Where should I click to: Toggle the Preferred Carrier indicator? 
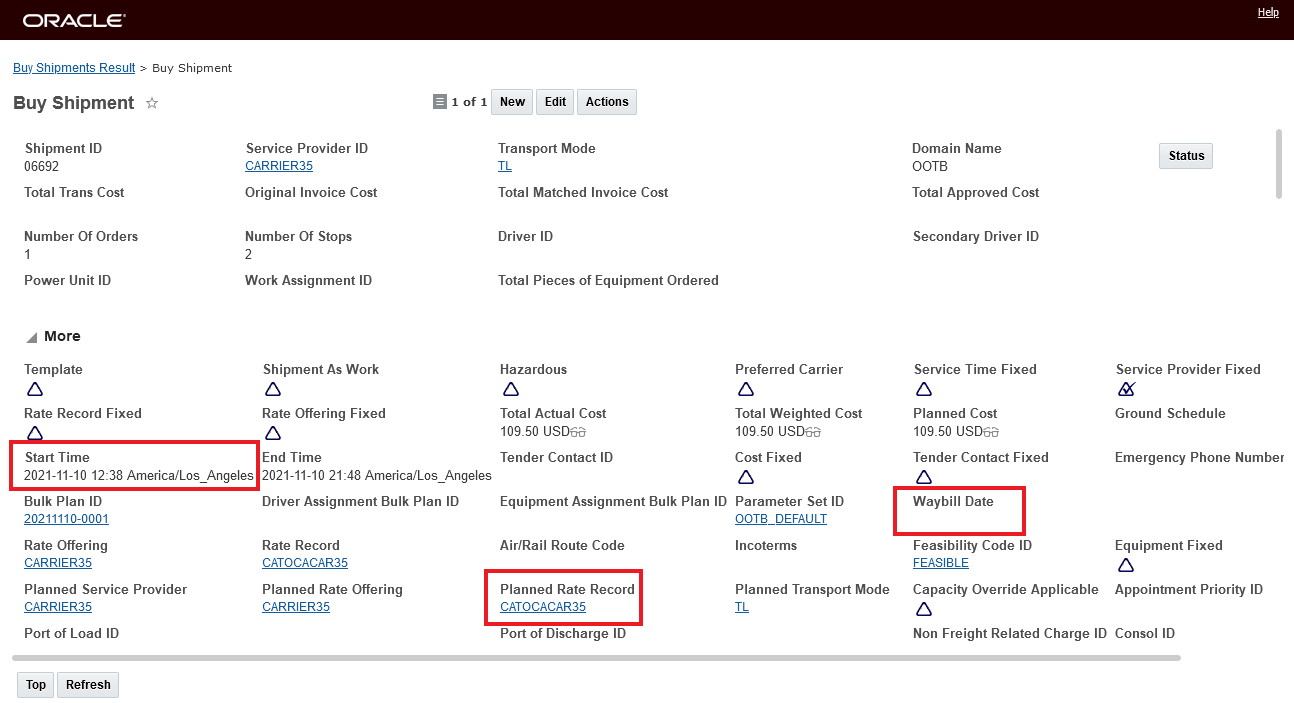pos(745,389)
